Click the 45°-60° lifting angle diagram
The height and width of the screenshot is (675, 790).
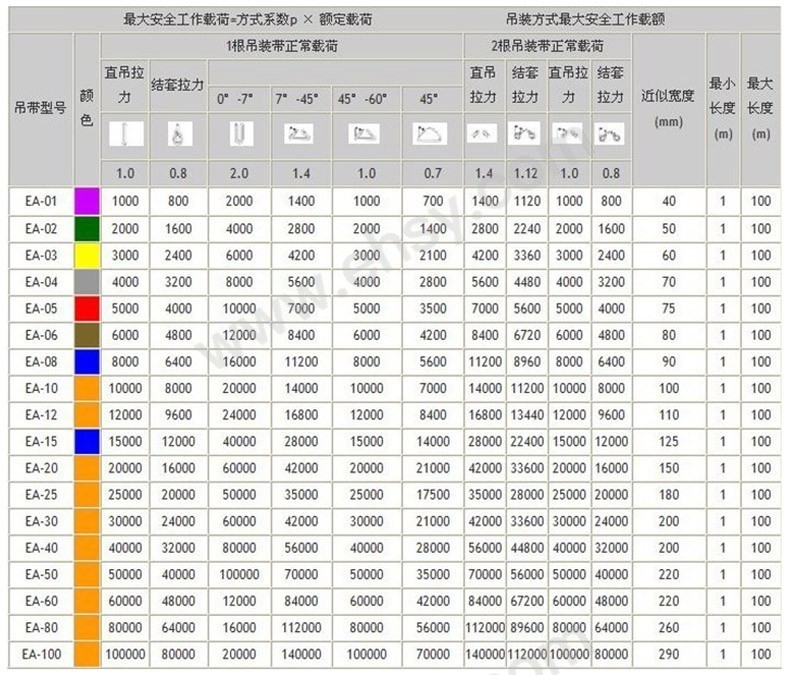[x=364, y=134]
